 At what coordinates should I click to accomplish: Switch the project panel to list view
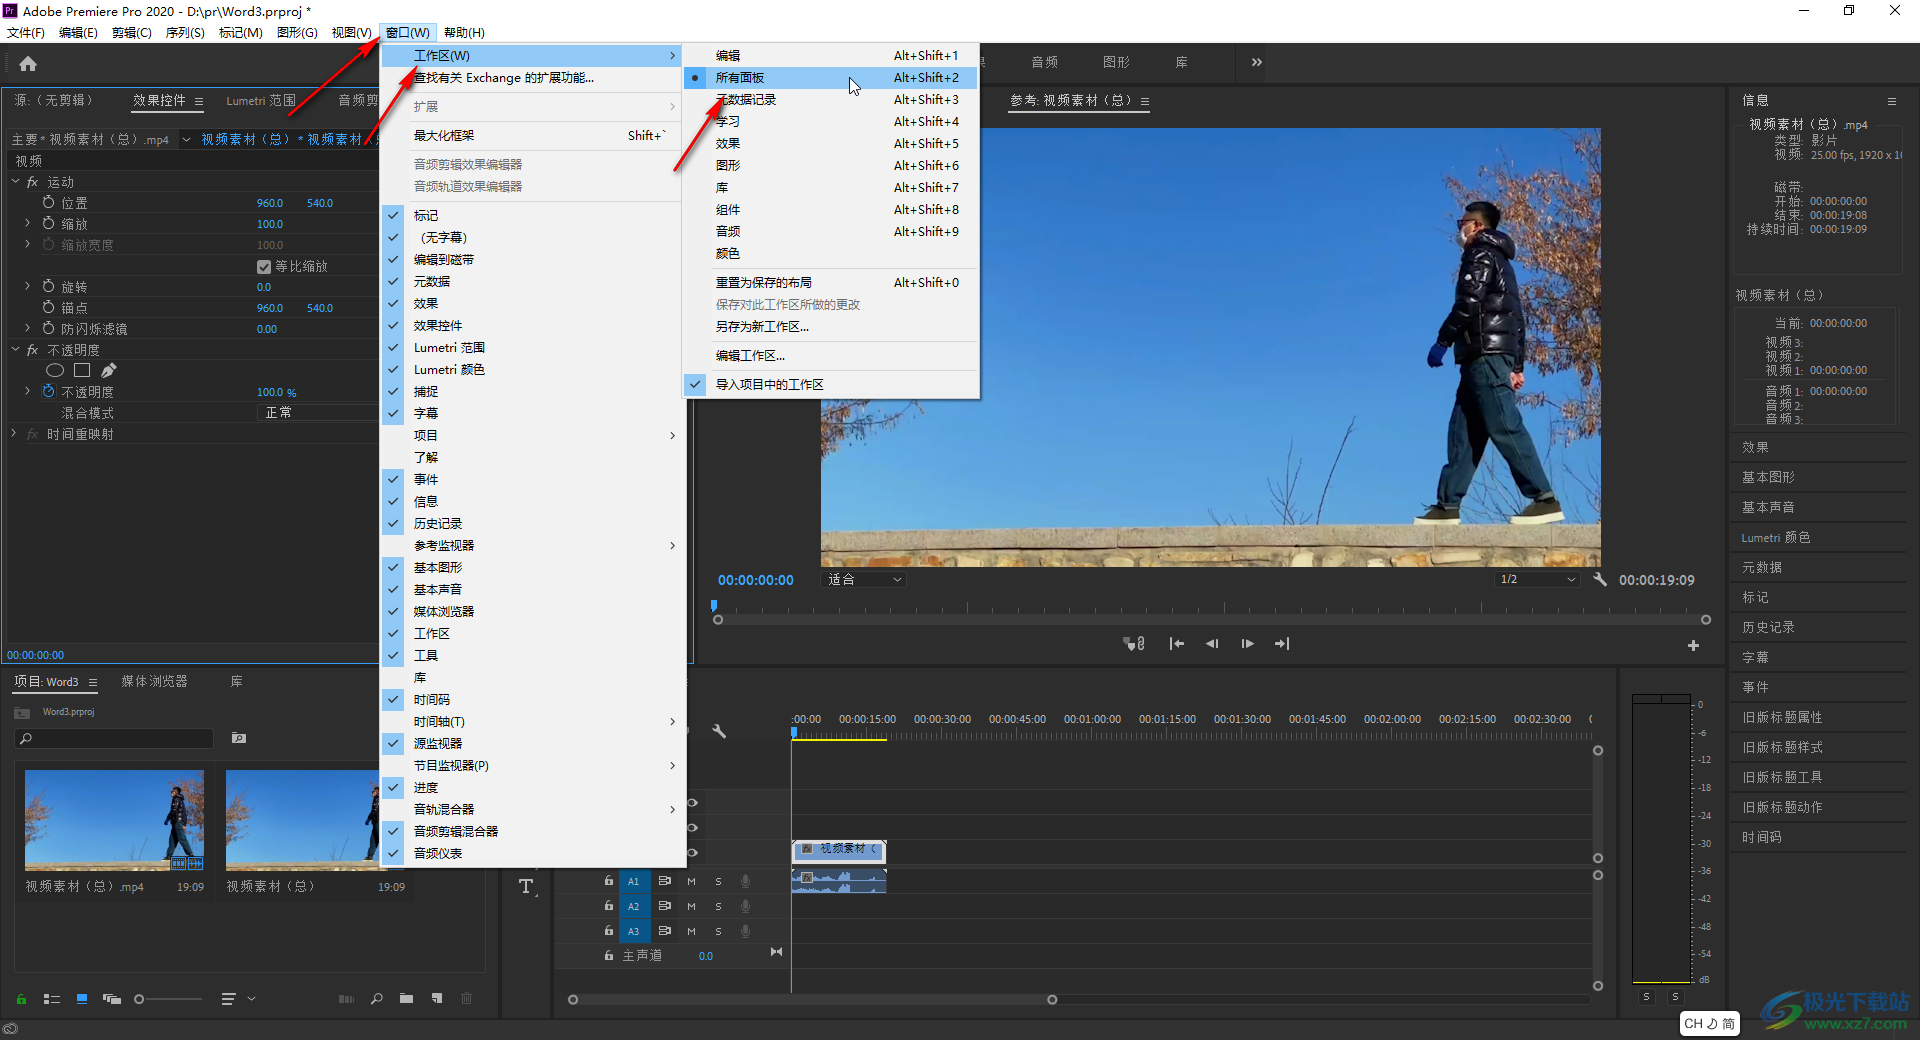[x=52, y=999]
